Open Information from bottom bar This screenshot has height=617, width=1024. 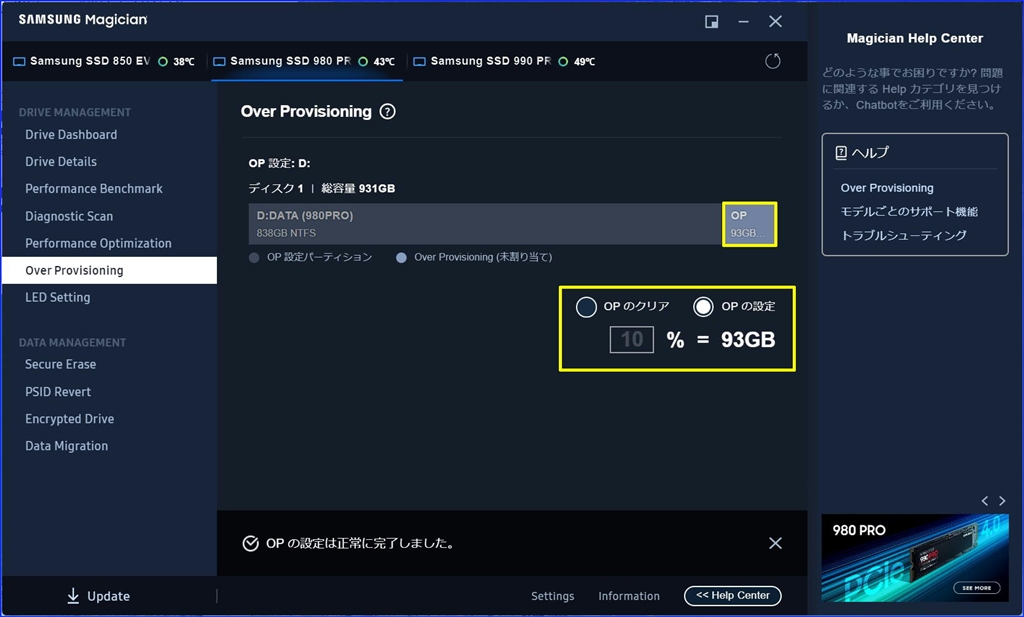click(x=629, y=596)
